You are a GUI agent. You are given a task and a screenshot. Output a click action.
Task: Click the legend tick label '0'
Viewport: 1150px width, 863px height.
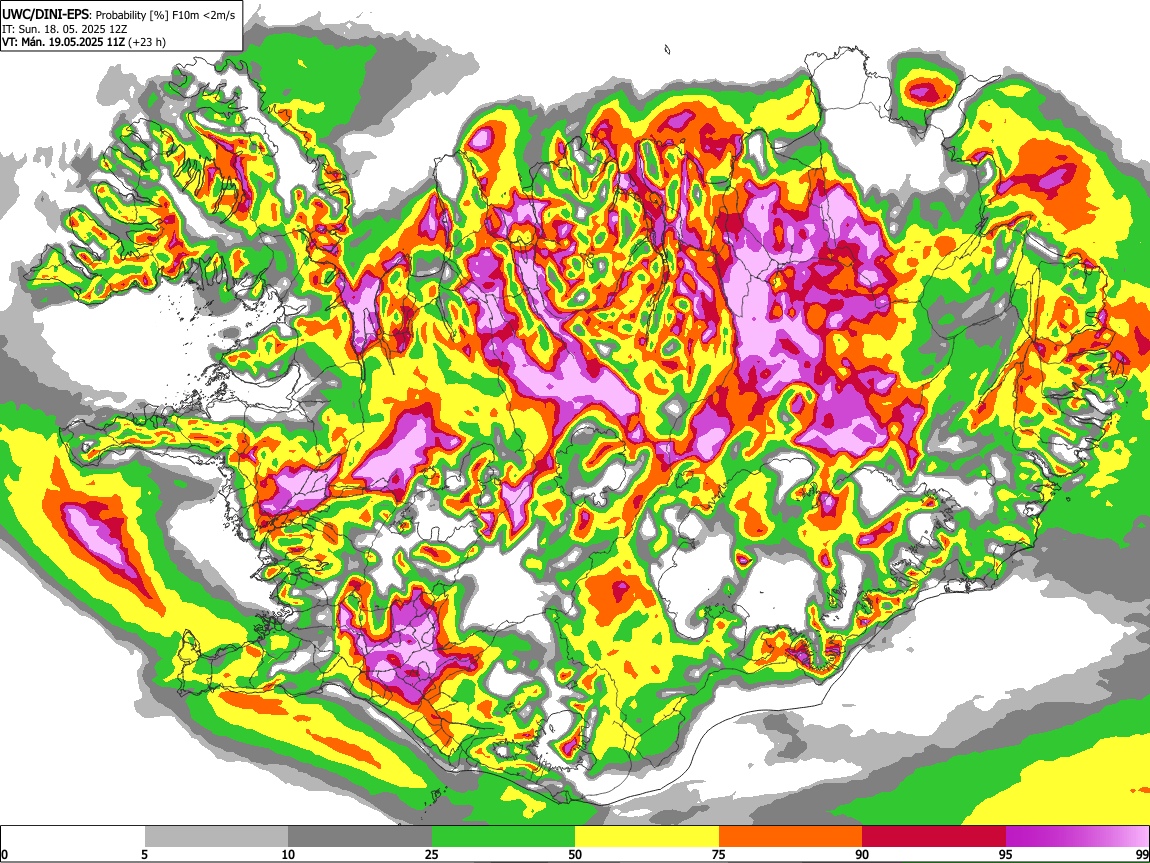4,855
